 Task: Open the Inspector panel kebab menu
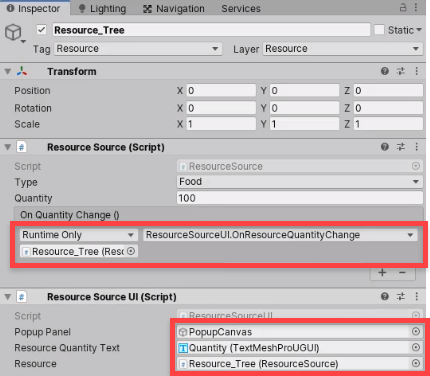[416, 7]
